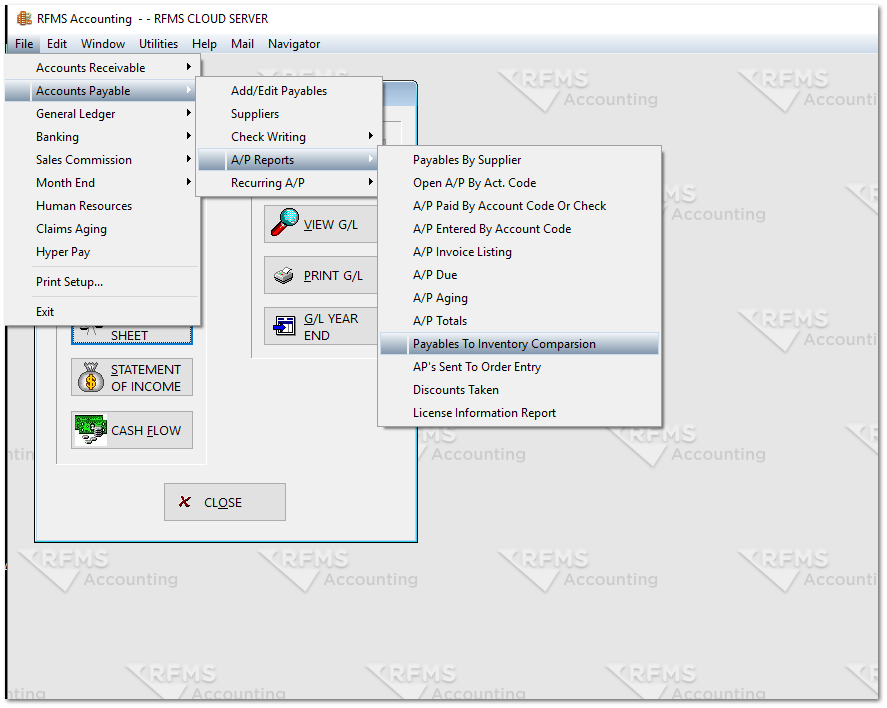
Task: Expand the Banking submenu
Action: [x=102, y=137]
